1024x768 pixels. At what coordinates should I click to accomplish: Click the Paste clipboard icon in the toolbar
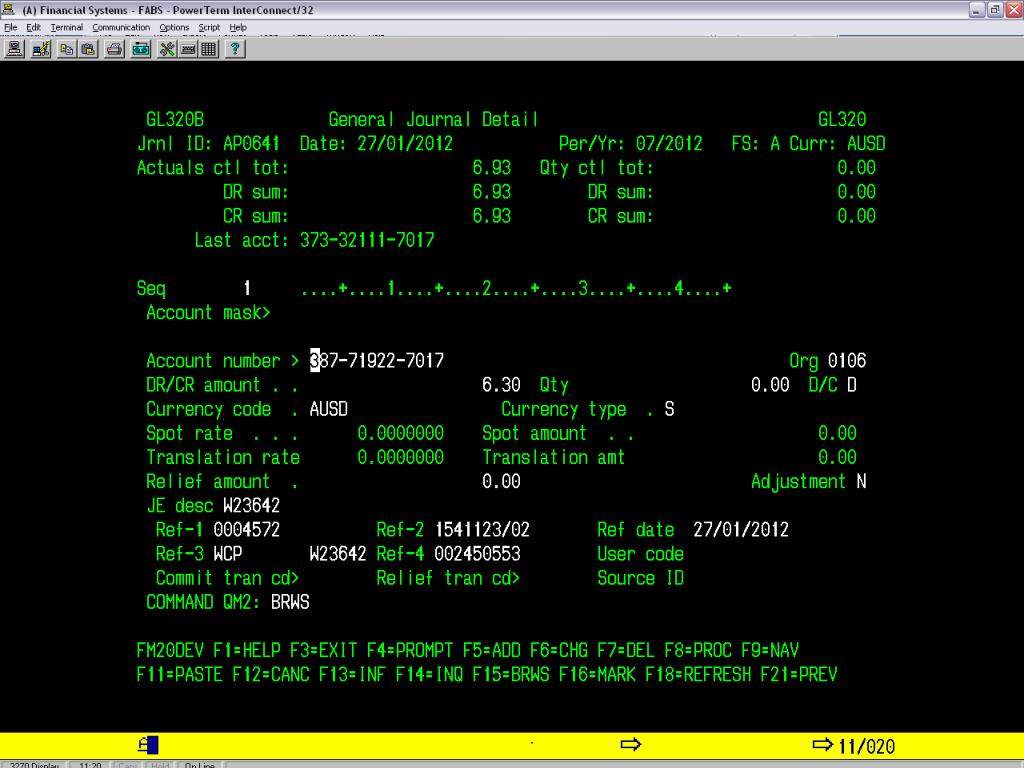(88, 49)
